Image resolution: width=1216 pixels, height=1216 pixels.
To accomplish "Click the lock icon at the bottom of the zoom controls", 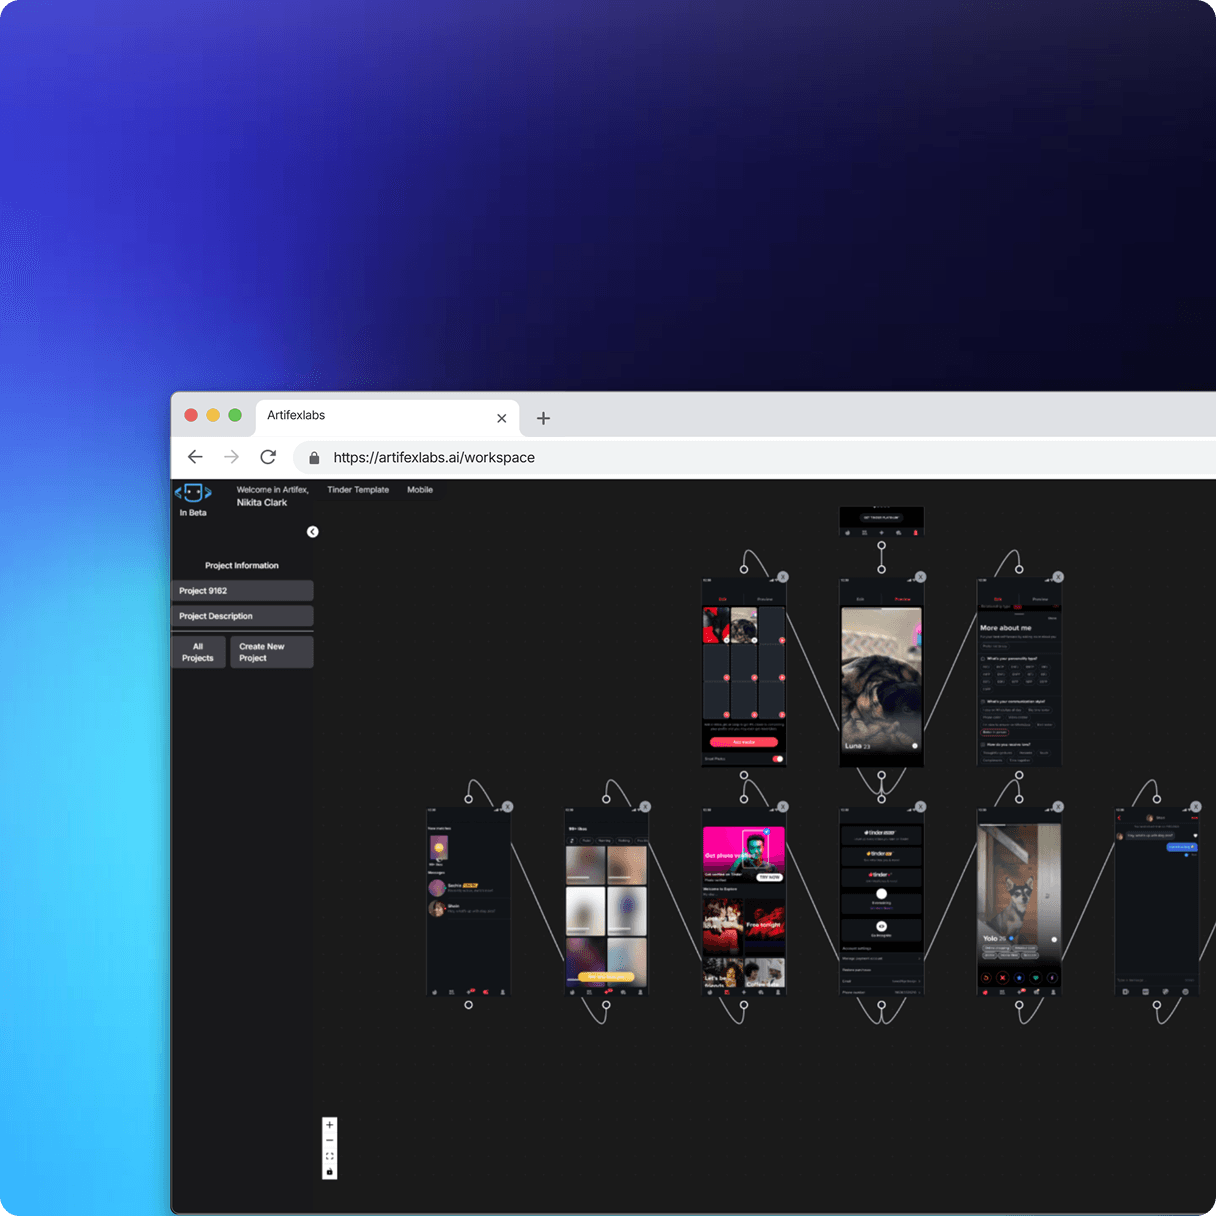I will (329, 1169).
